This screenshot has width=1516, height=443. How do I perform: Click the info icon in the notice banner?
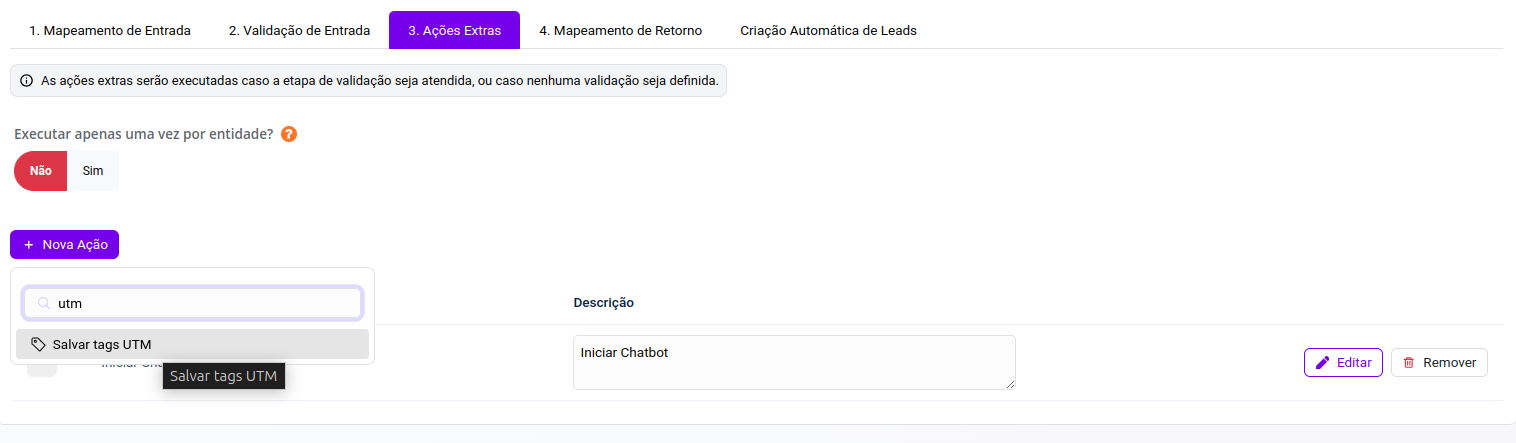[x=26, y=81]
